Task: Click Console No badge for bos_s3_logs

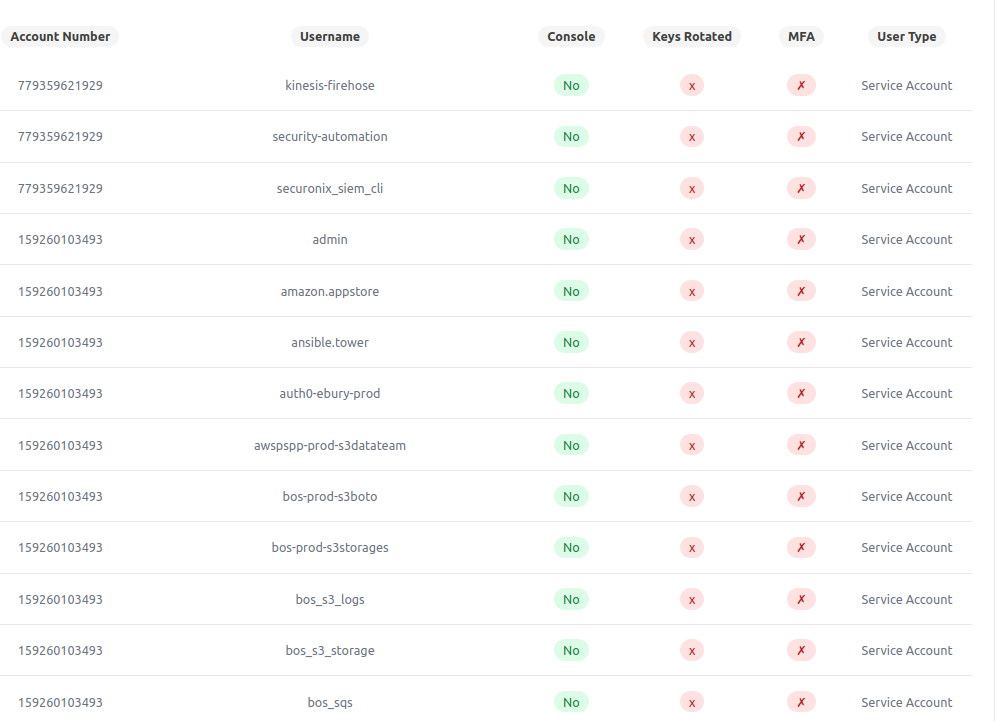Action: tap(571, 599)
